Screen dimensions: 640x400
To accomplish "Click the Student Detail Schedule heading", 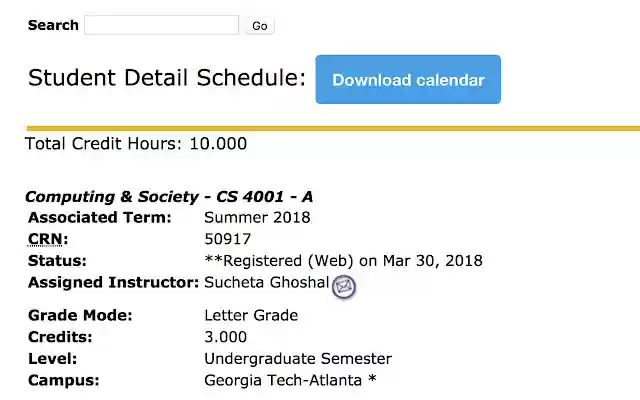I will [x=166, y=78].
